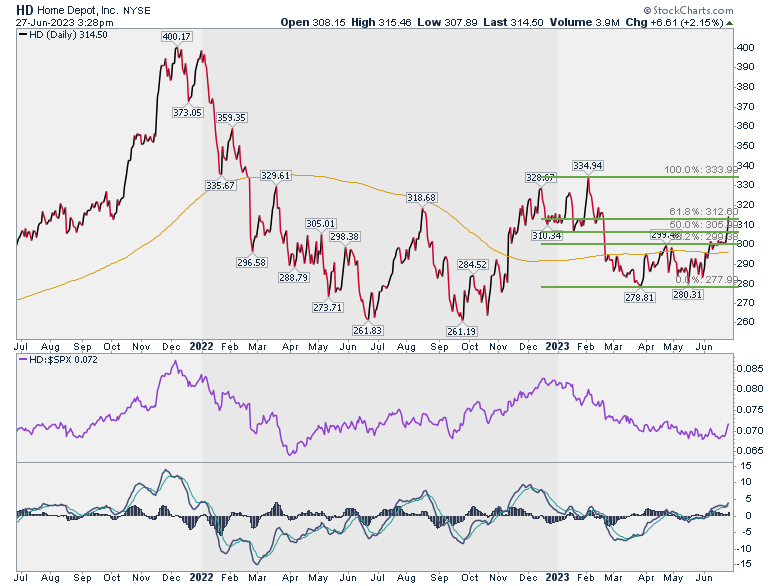Click the 310.34 price label
Viewport: 780px width, 586px height.
point(546,236)
